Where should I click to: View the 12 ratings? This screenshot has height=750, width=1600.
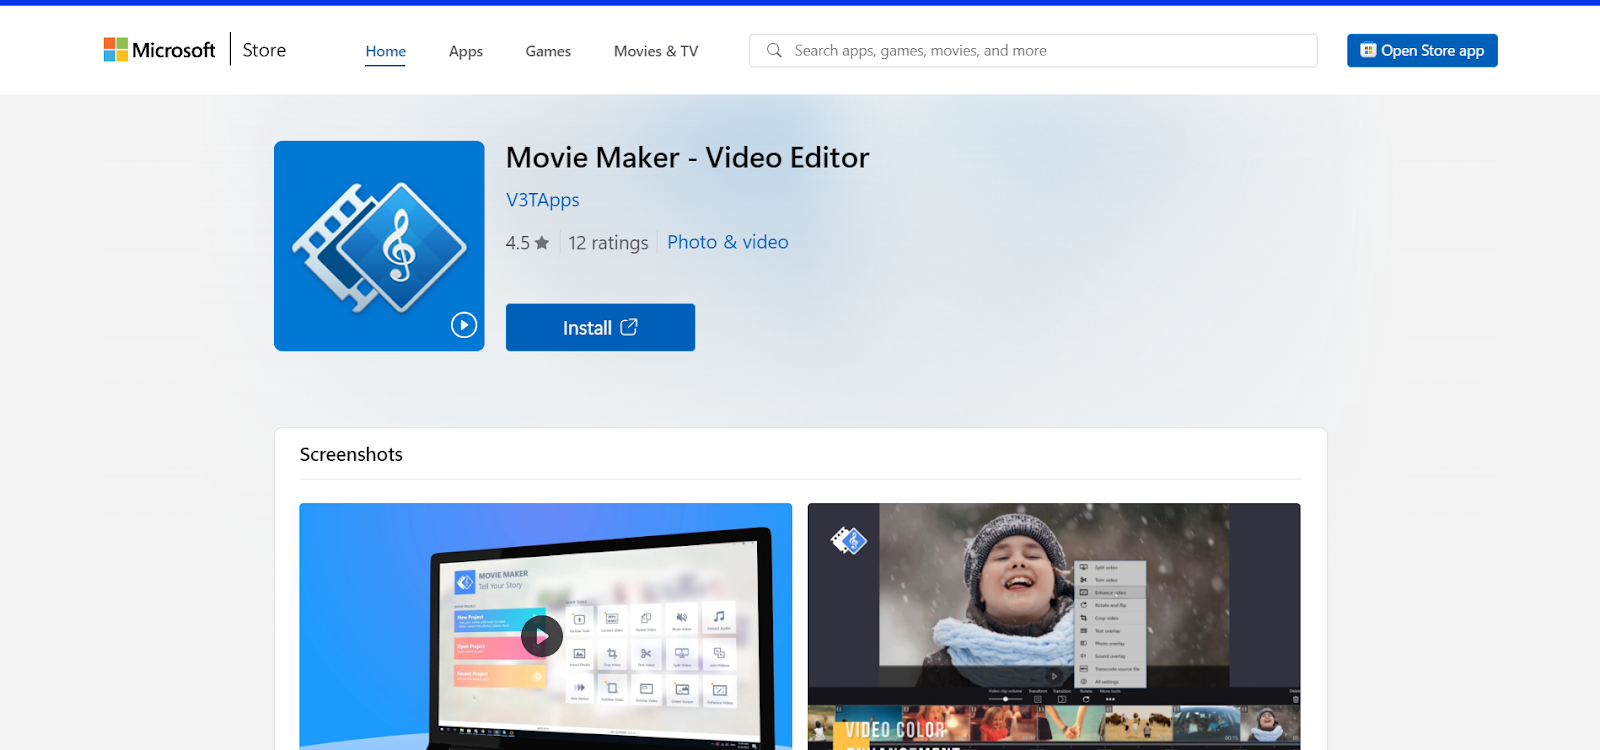pyautogui.click(x=608, y=243)
